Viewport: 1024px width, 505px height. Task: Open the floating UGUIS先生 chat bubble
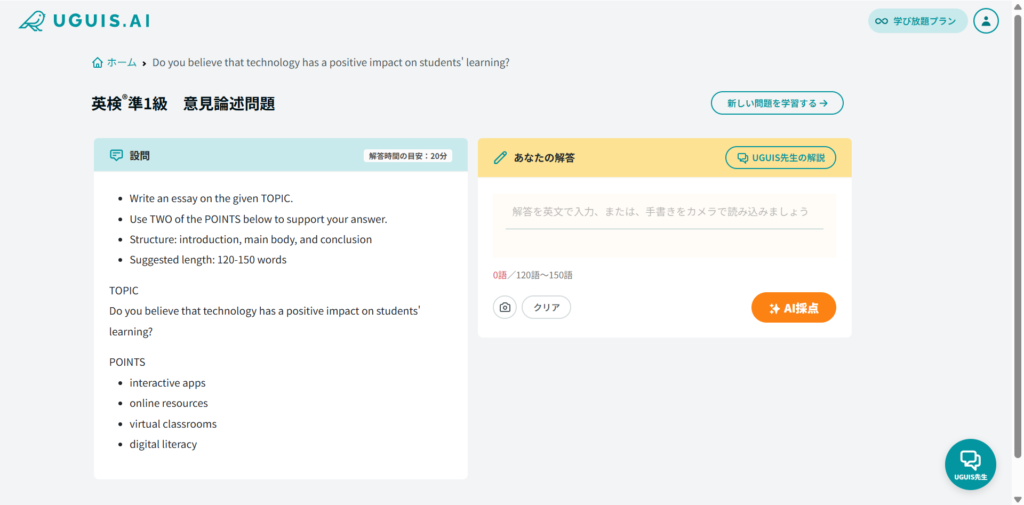point(969,464)
